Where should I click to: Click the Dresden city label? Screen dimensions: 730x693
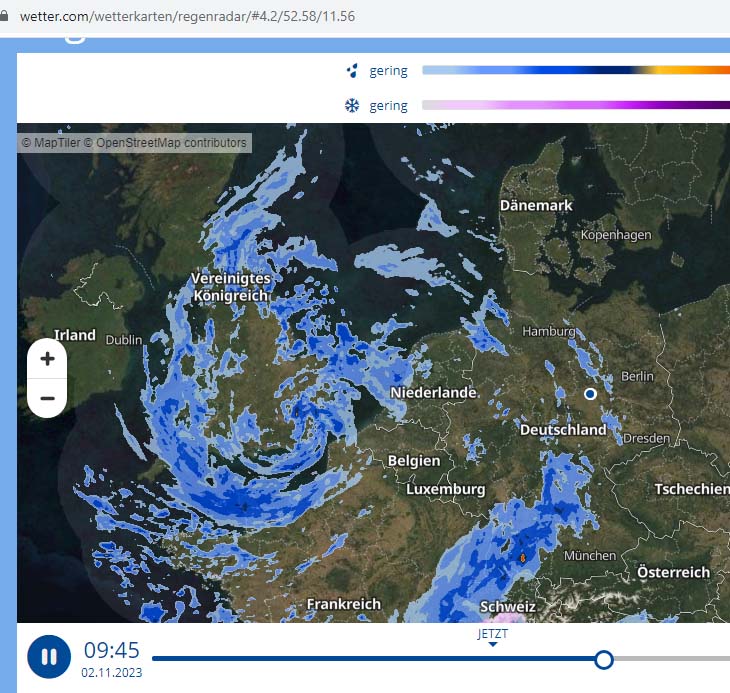click(646, 438)
